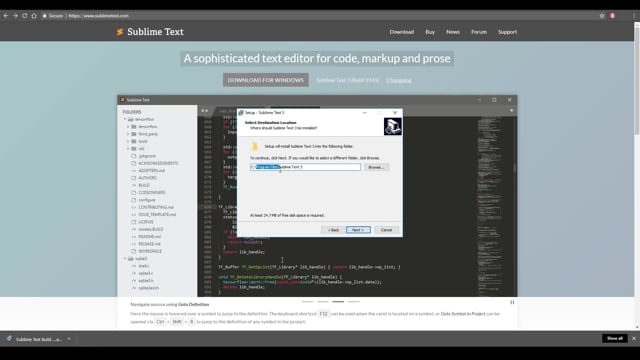
Task: Select ACKNOWLEDGMENTS in the folder tree
Action: pyautogui.click(x=158, y=163)
